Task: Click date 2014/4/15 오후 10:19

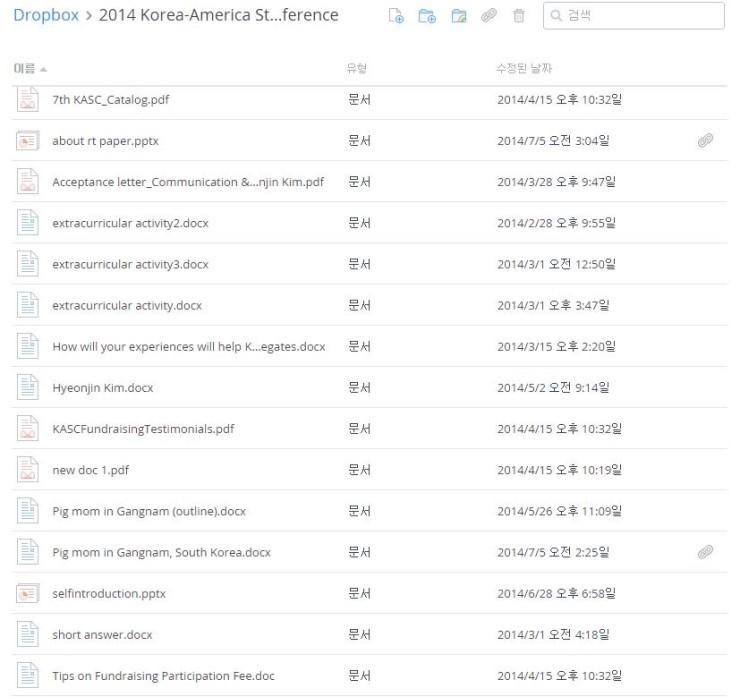Action: pos(559,470)
